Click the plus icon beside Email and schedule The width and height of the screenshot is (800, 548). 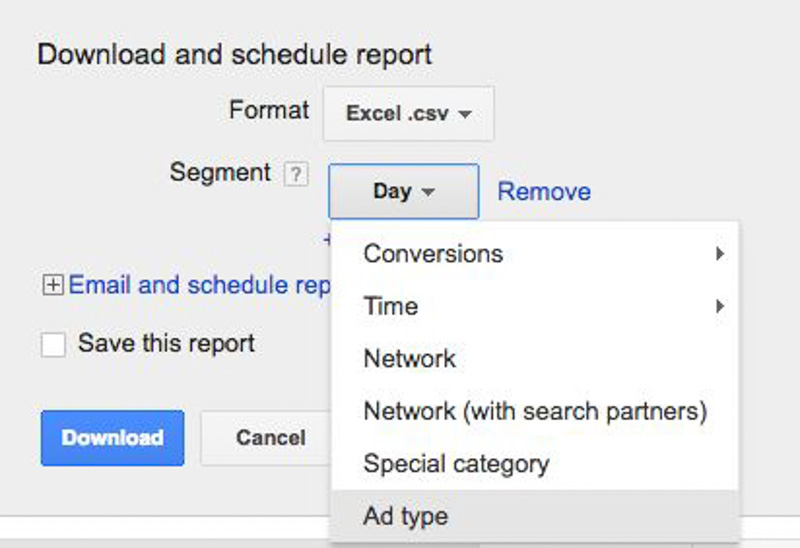[x=52, y=286]
